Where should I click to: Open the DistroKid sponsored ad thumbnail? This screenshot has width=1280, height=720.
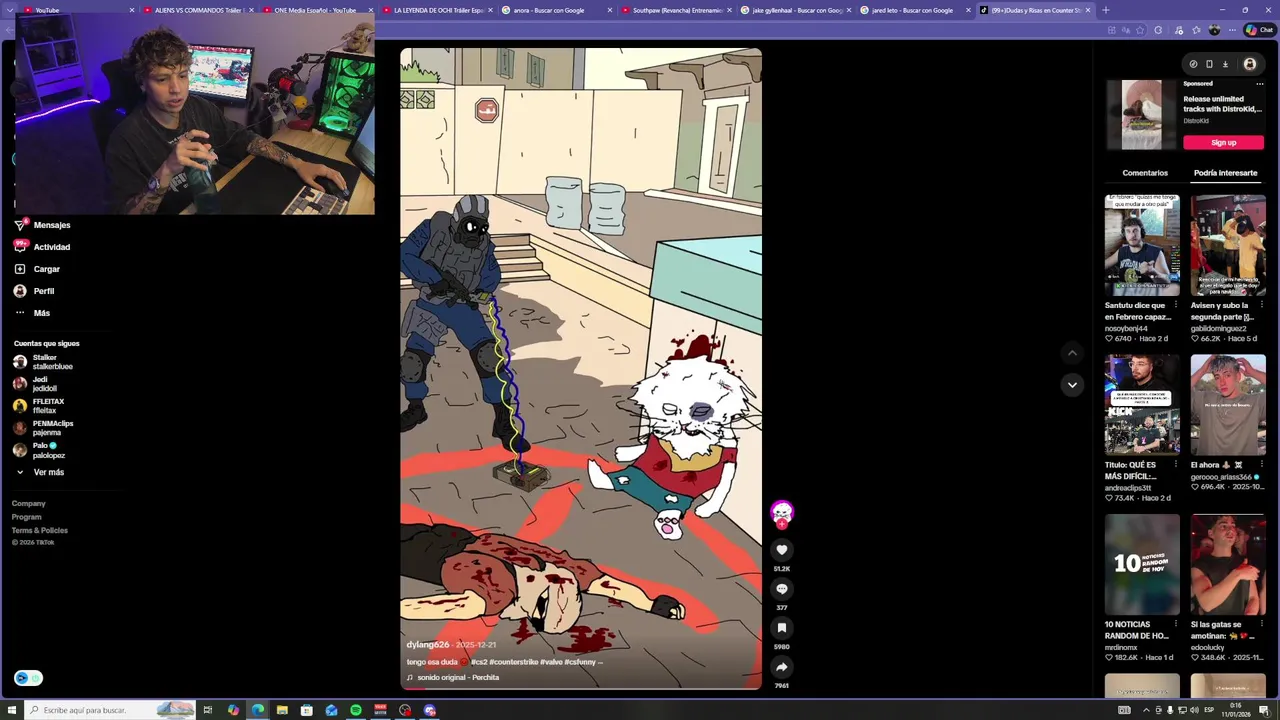pyautogui.click(x=1142, y=114)
